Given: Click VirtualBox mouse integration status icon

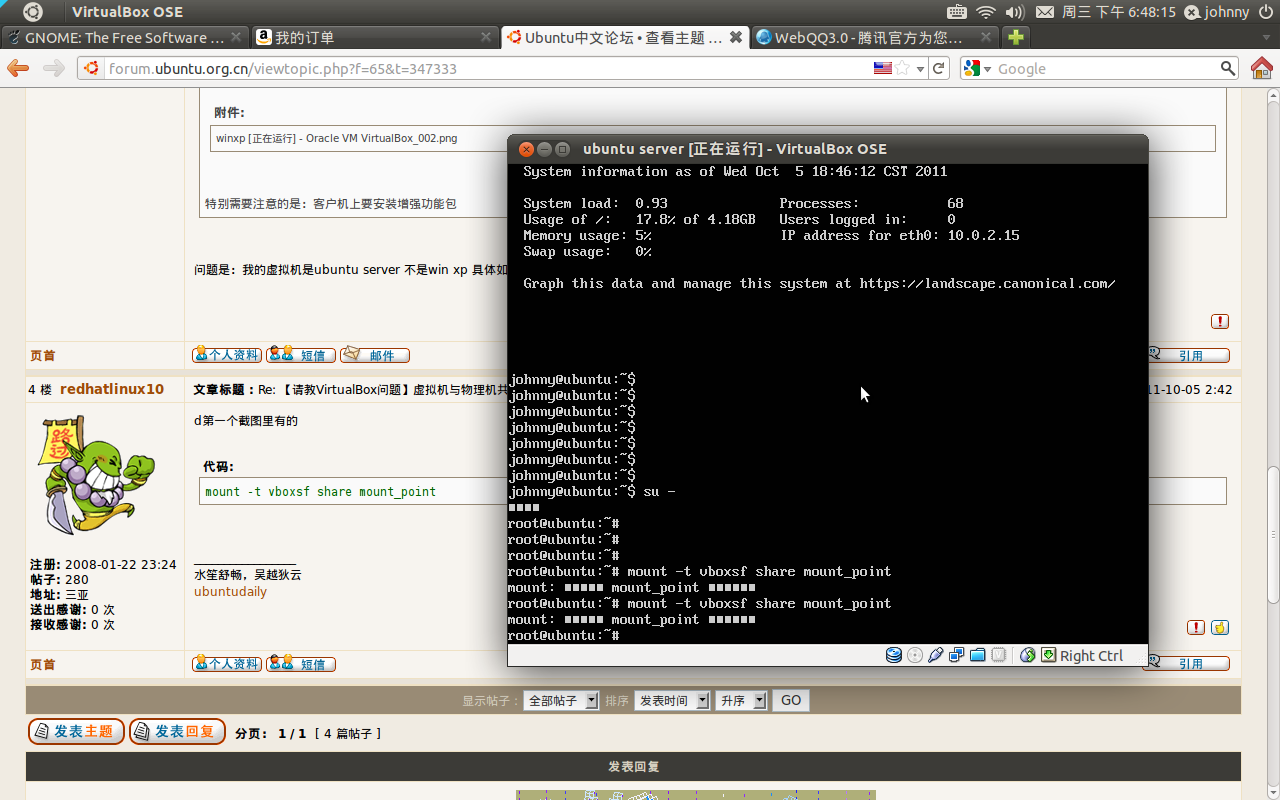Looking at the screenshot, I should tap(1028, 656).
